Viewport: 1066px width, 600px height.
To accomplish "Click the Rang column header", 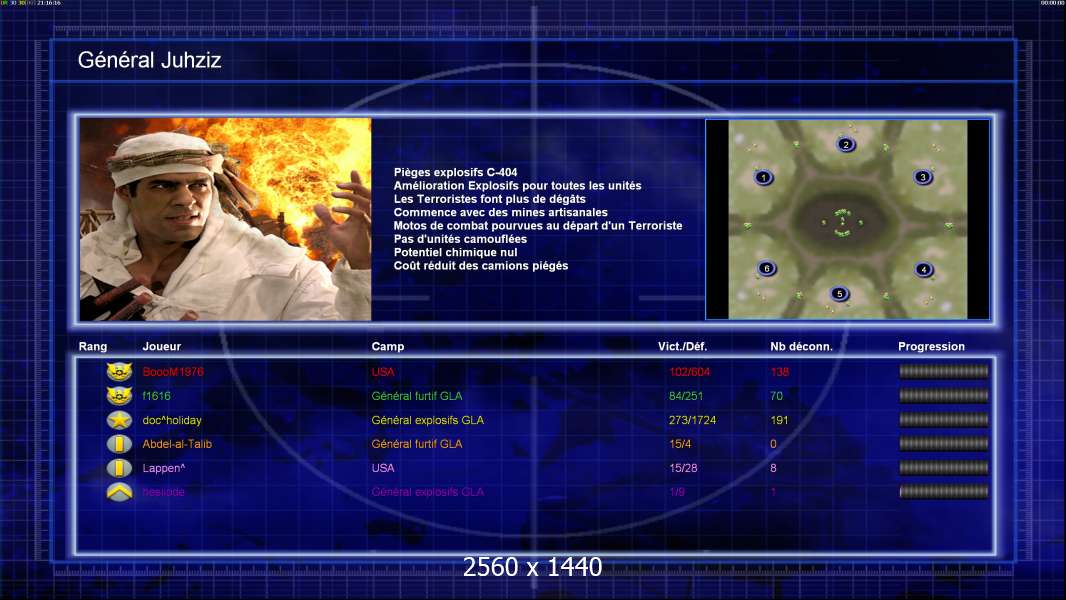I will click(92, 347).
